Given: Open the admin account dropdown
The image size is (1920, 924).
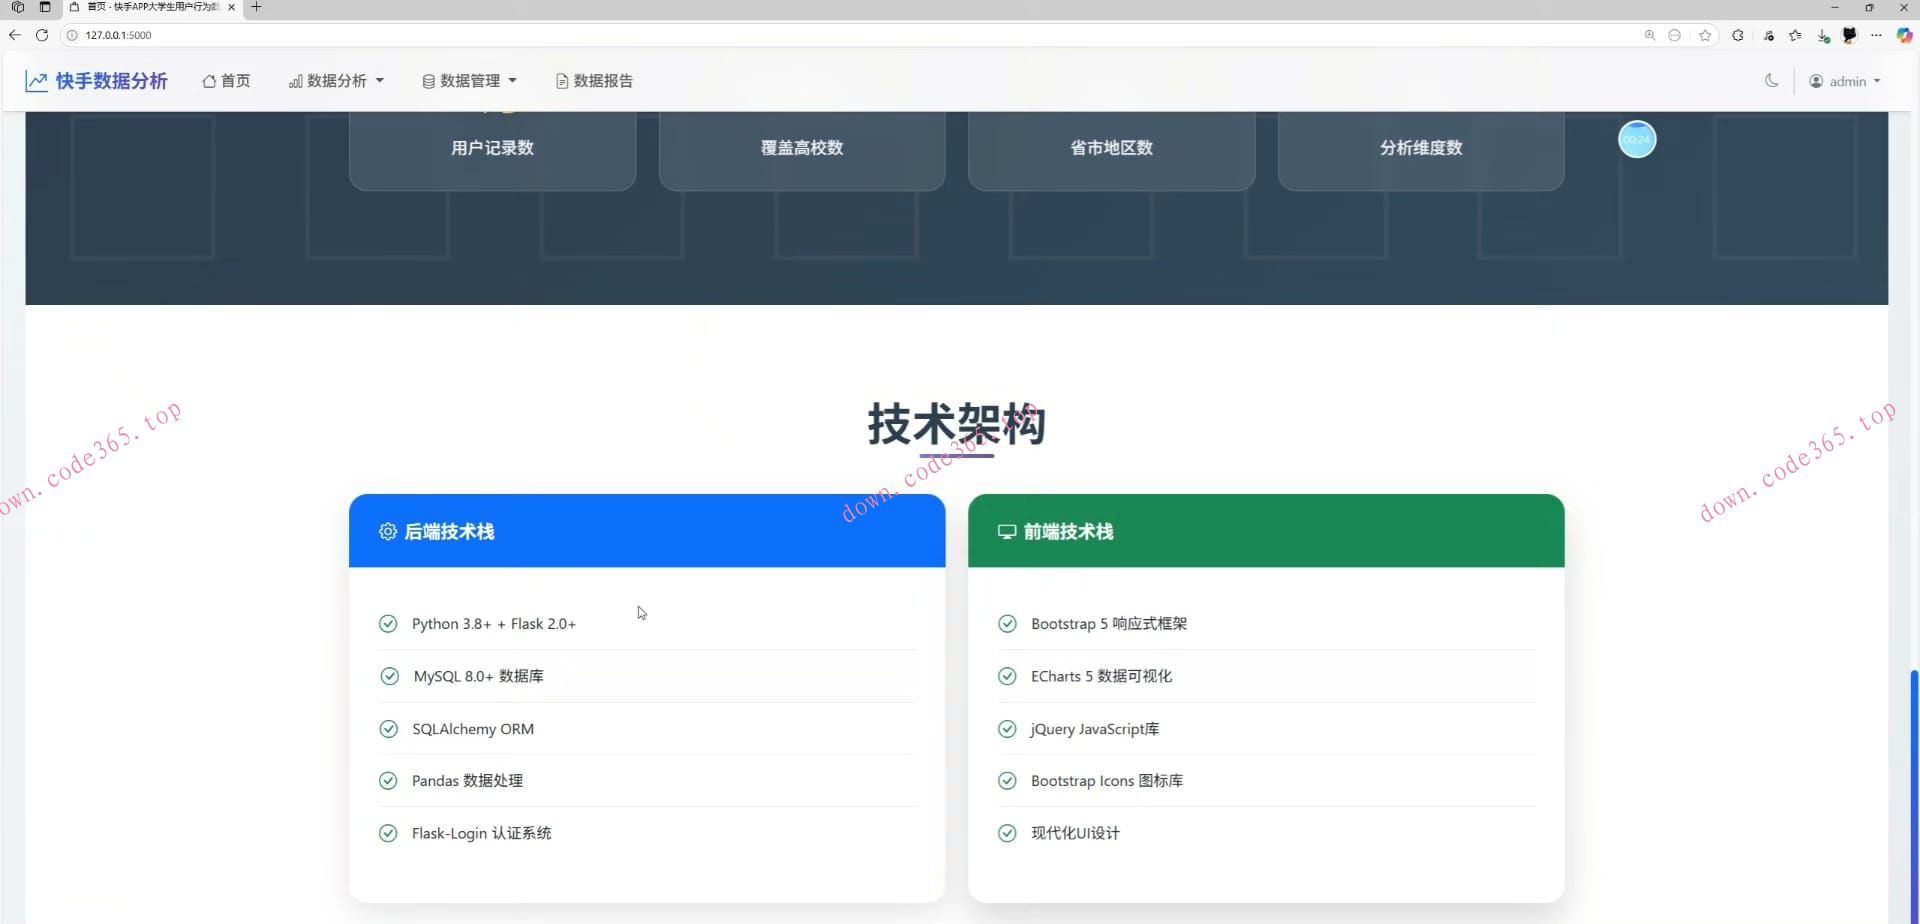Looking at the screenshot, I should pyautogui.click(x=1845, y=80).
